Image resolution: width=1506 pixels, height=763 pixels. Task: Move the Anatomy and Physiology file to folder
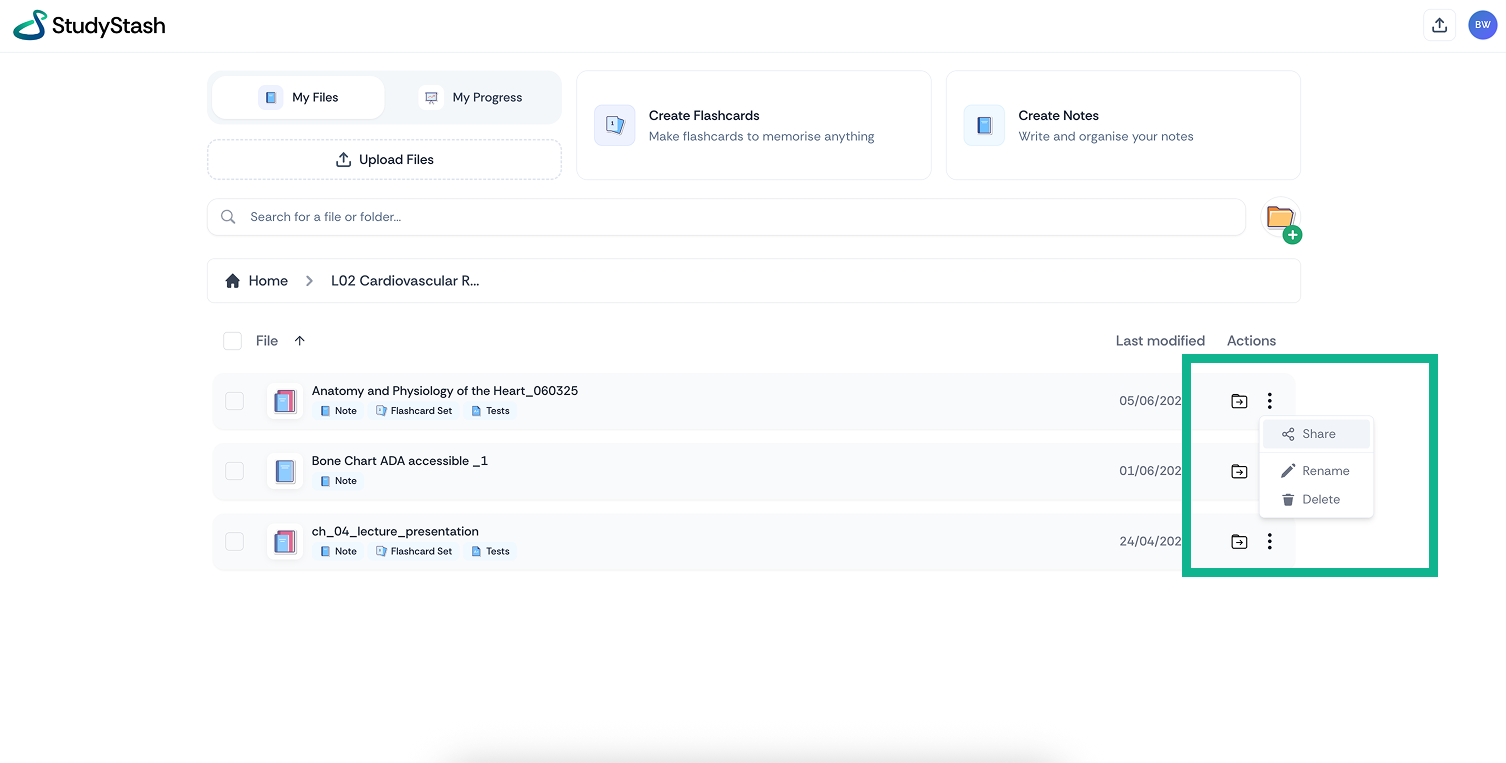click(x=1239, y=401)
